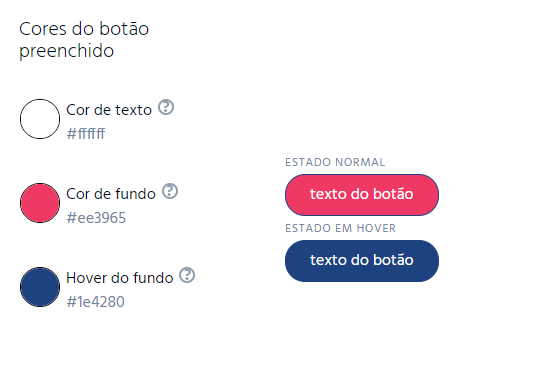The width and height of the screenshot is (539, 368).
Task: Click the 'Cor de fundo' label
Action: (111, 194)
